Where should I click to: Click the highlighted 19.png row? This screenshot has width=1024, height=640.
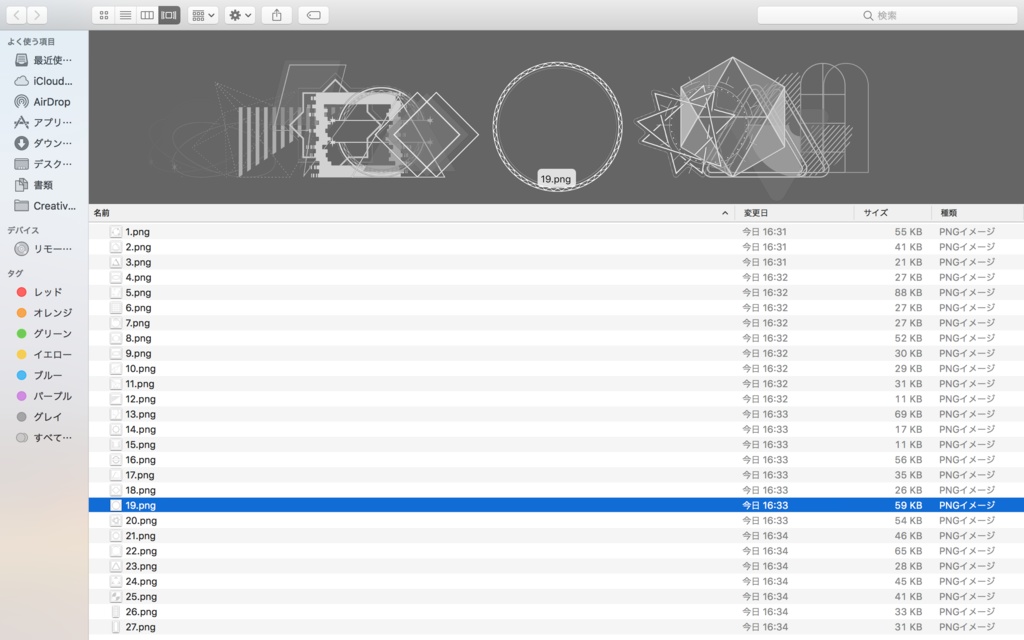click(556, 505)
